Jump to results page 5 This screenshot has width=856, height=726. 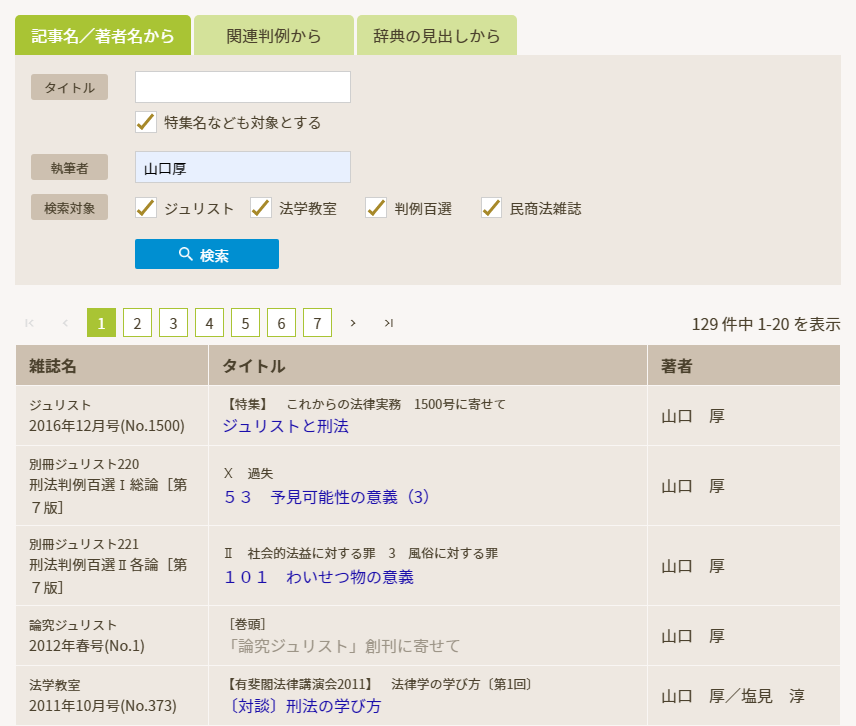(x=246, y=323)
